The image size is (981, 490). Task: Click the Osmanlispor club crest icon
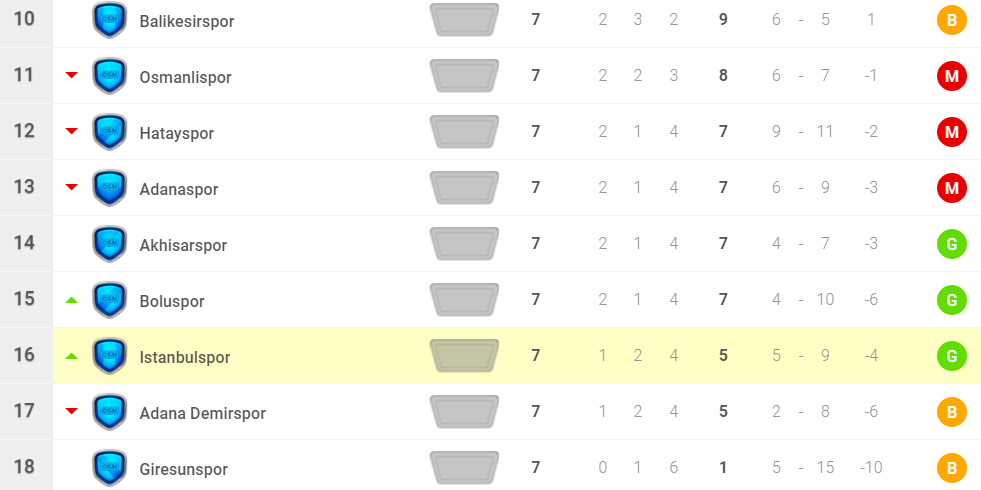pos(109,76)
